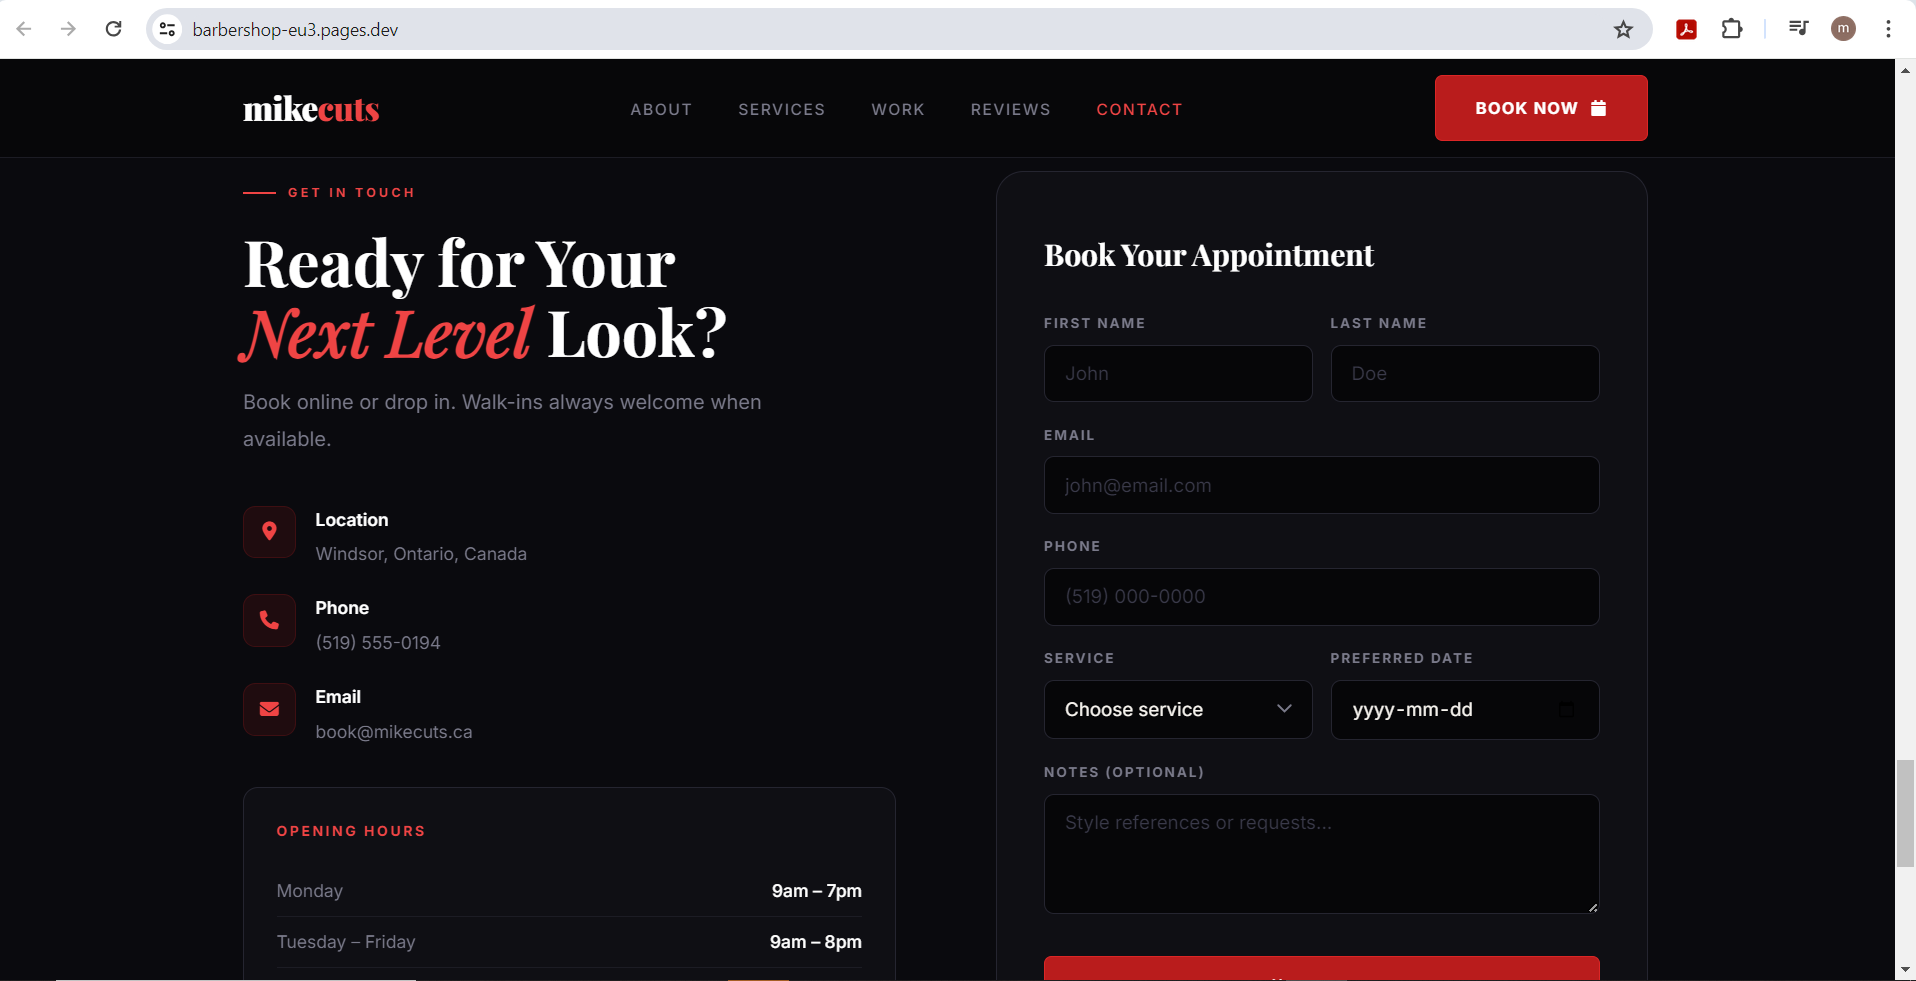Click the book@mikecuts.ca email address

(394, 731)
